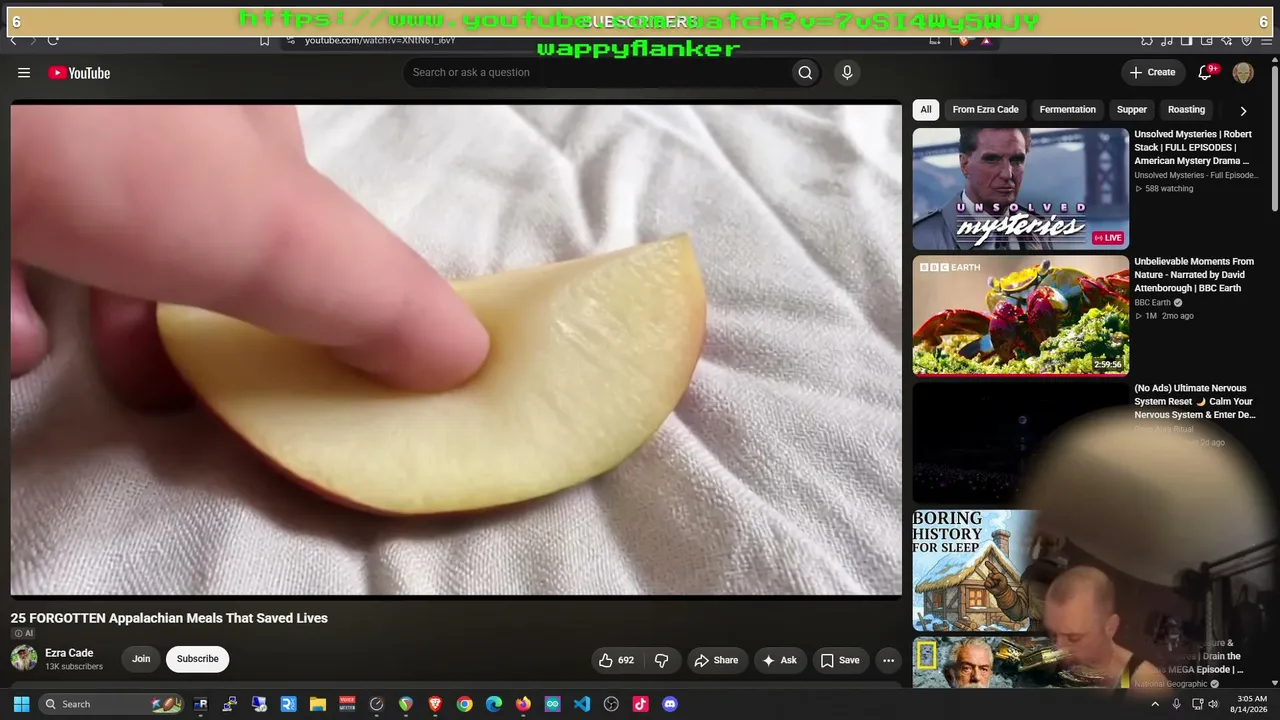The height and width of the screenshot is (720, 1280).
Task: Open the browser main menu
Action: [x=1266, y=40]
